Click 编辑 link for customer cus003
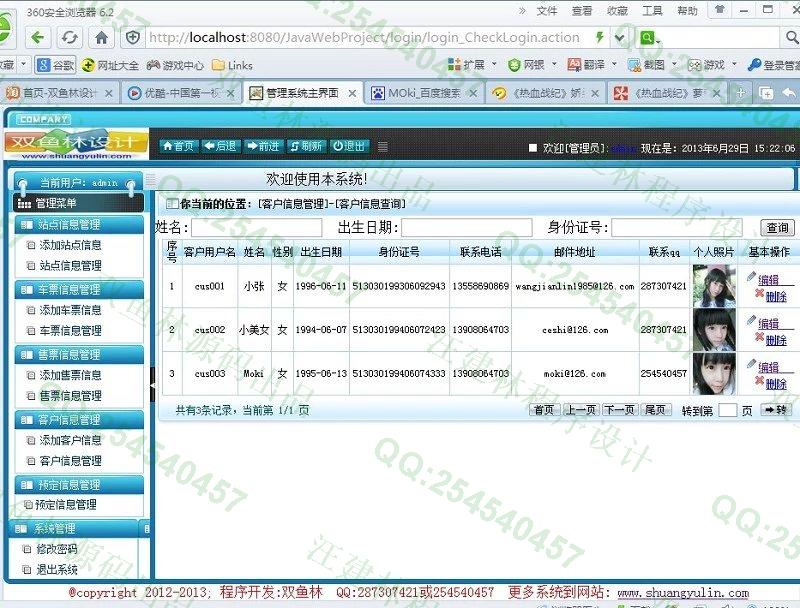 [x=768, y=367]
